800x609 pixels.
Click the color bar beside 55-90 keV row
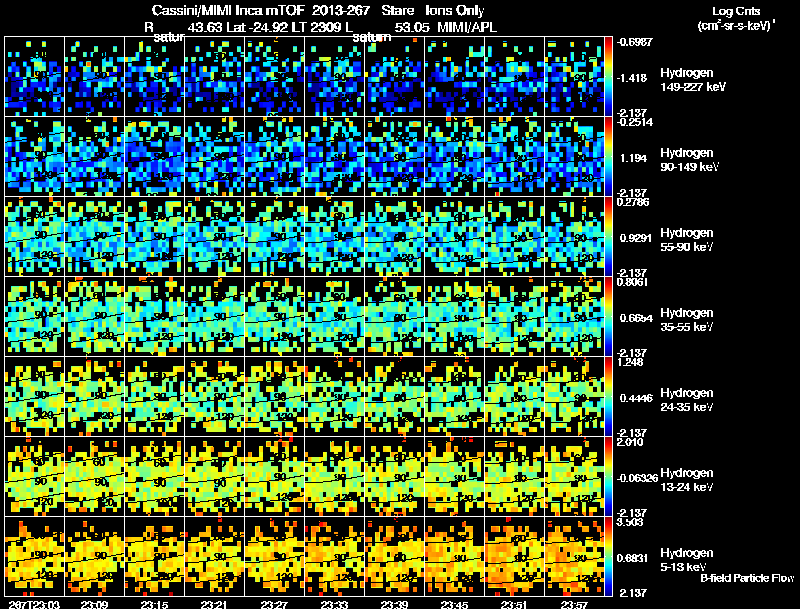tap(608, 236)
